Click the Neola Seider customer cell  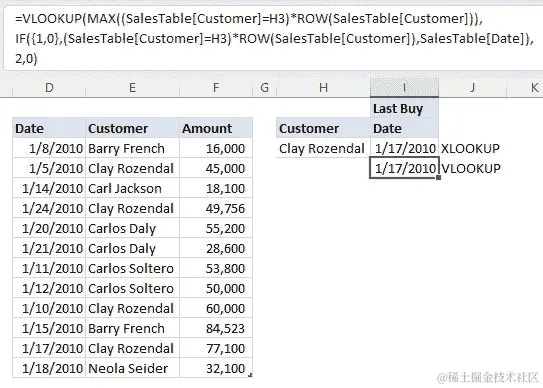pos(132,368)
